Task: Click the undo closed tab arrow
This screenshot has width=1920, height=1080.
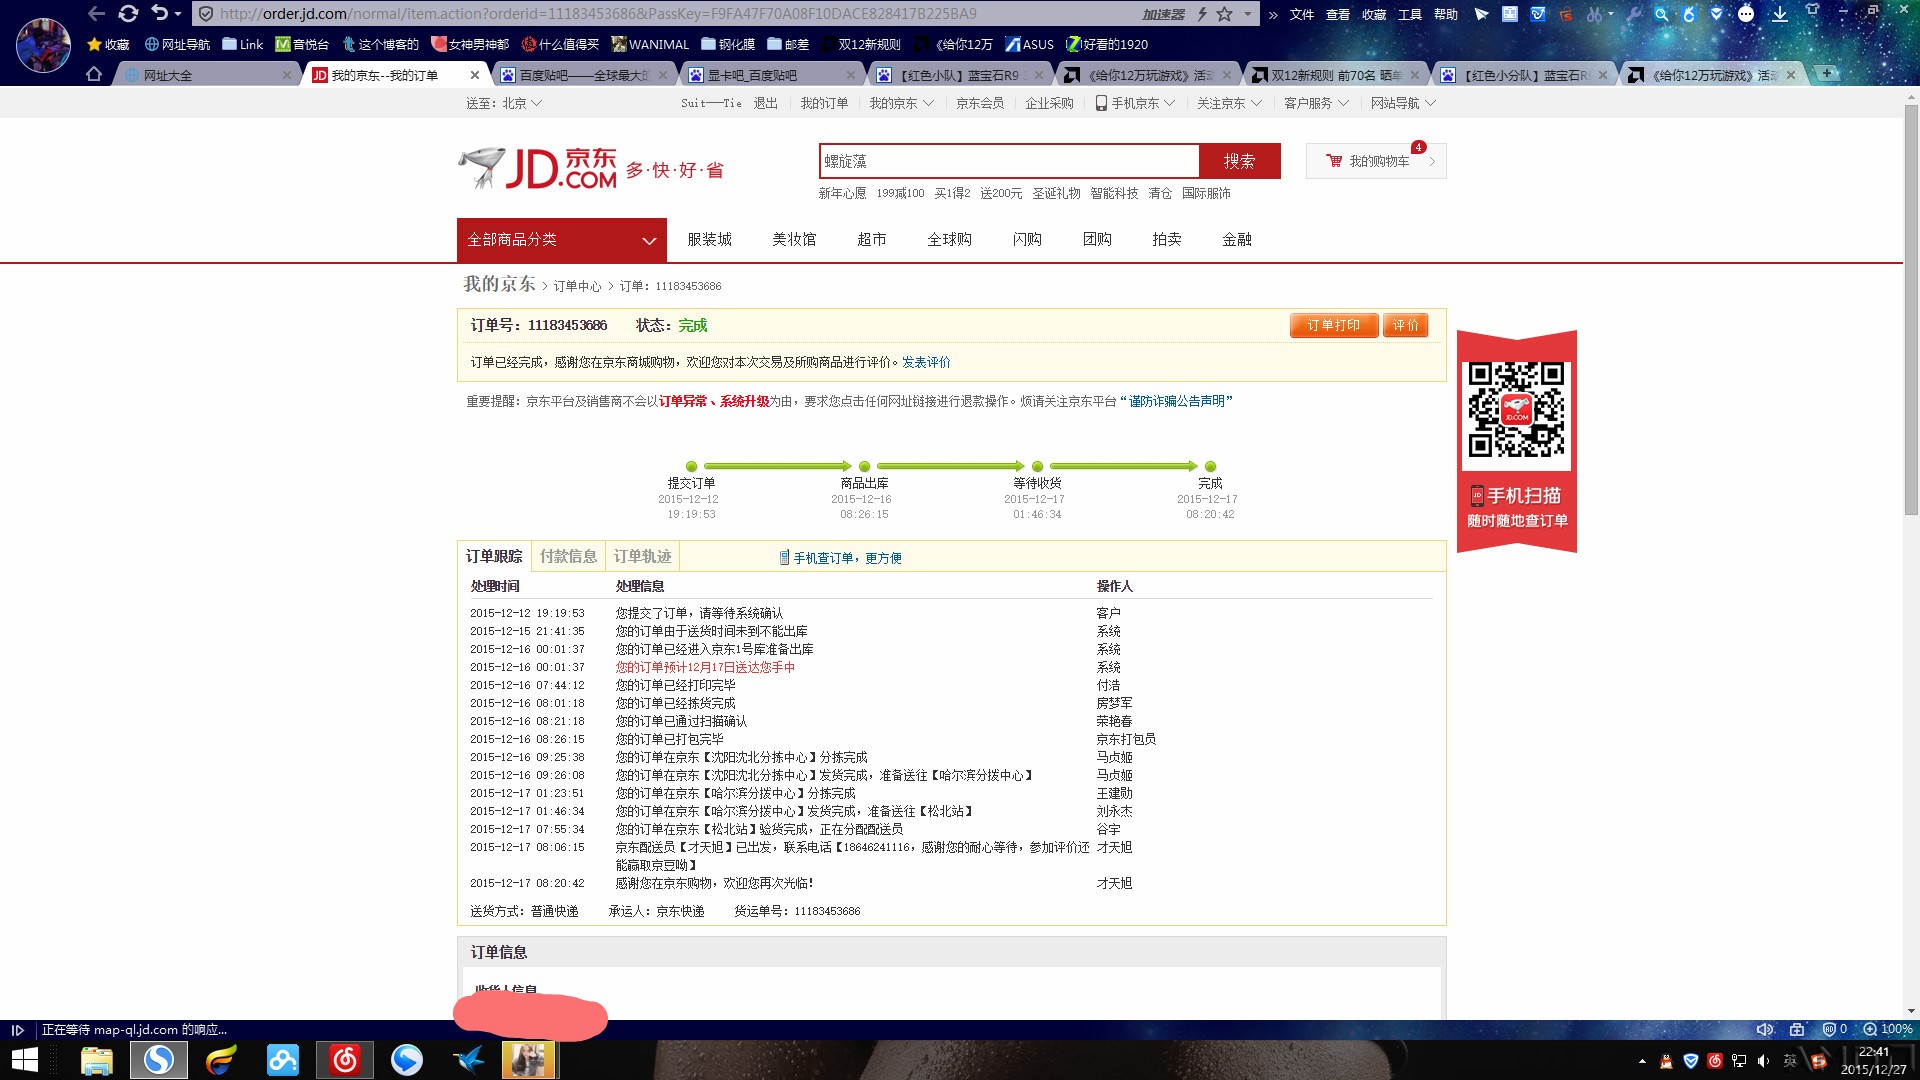Action: coord(160,13)
